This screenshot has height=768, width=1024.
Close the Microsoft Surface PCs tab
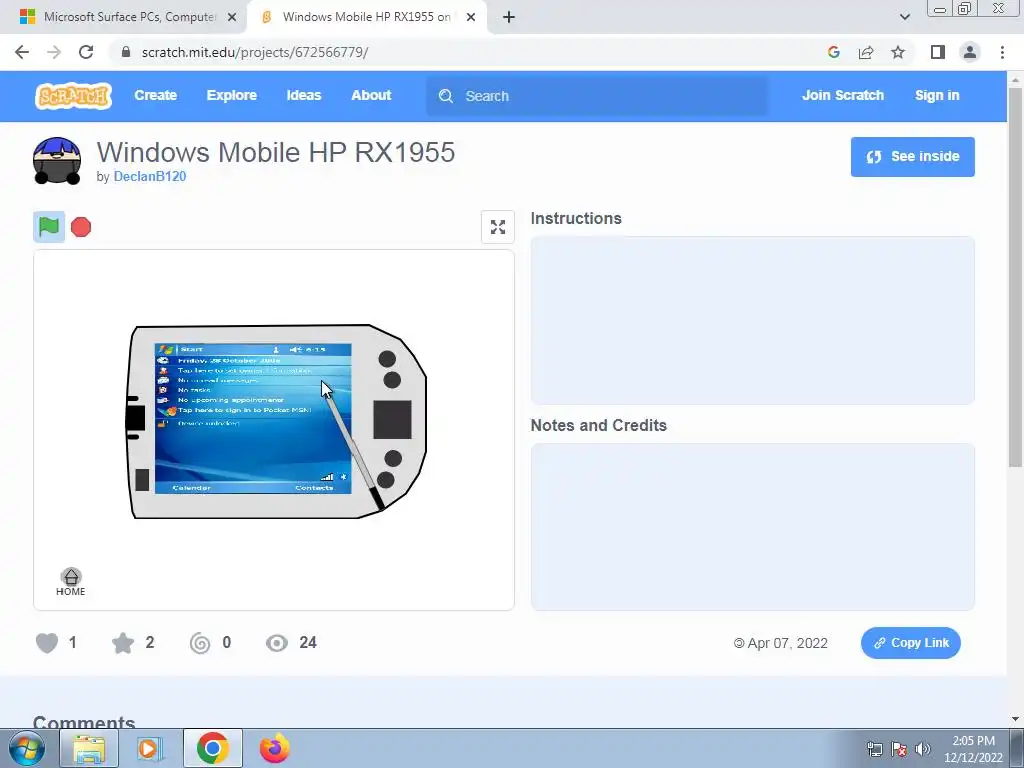232,18
